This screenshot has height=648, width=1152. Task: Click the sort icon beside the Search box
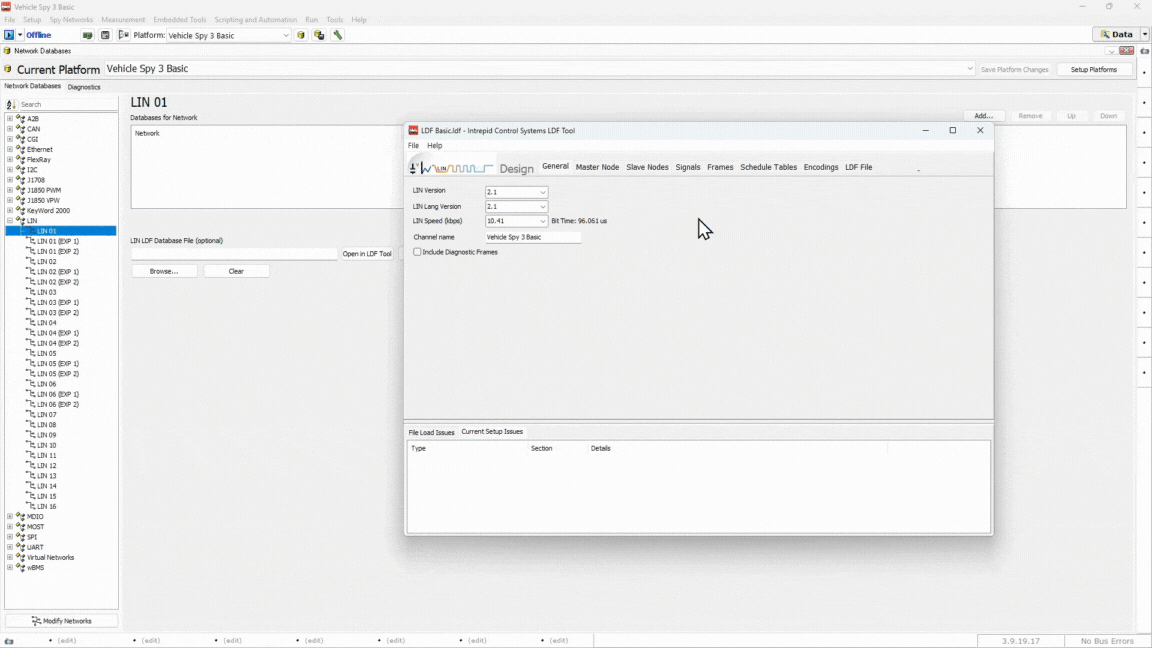[x=11, y=104]
